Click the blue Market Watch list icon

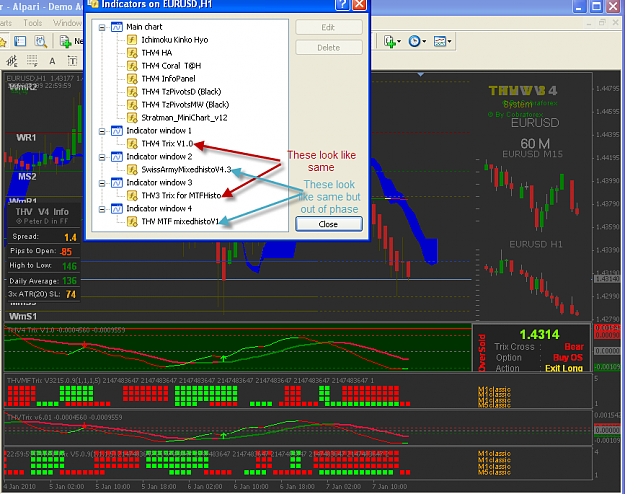[20, 41]
